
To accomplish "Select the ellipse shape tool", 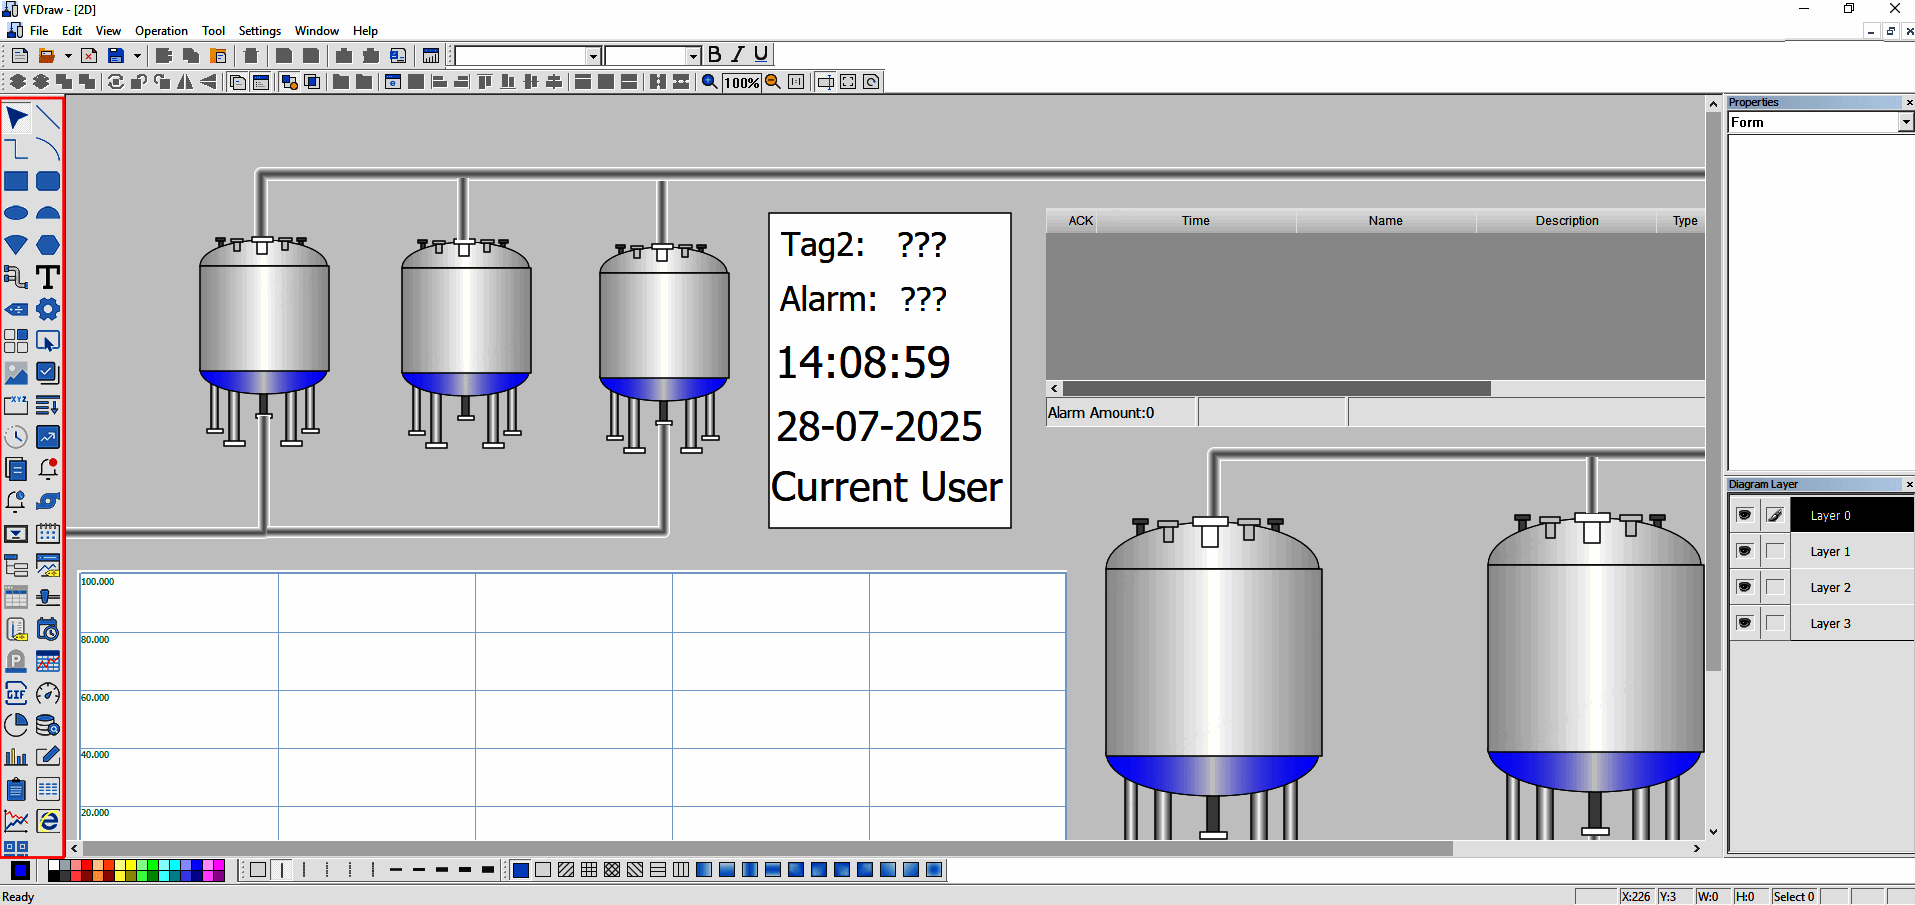I will (x=16, y=213).
